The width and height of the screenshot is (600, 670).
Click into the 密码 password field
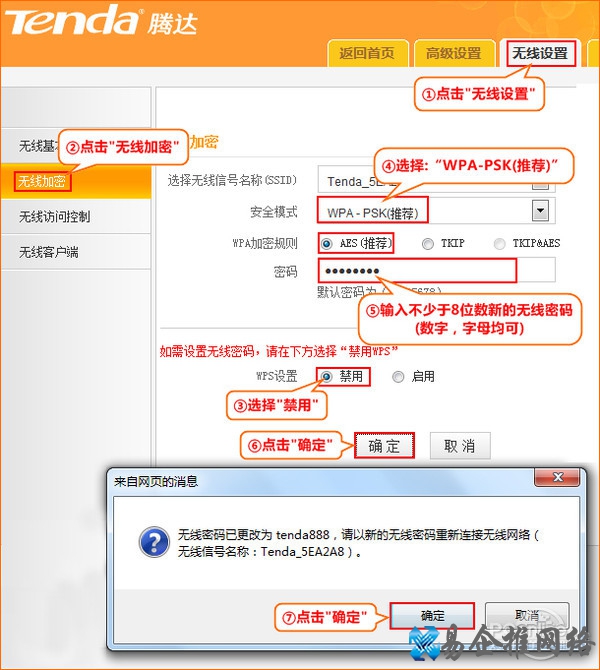436,270
